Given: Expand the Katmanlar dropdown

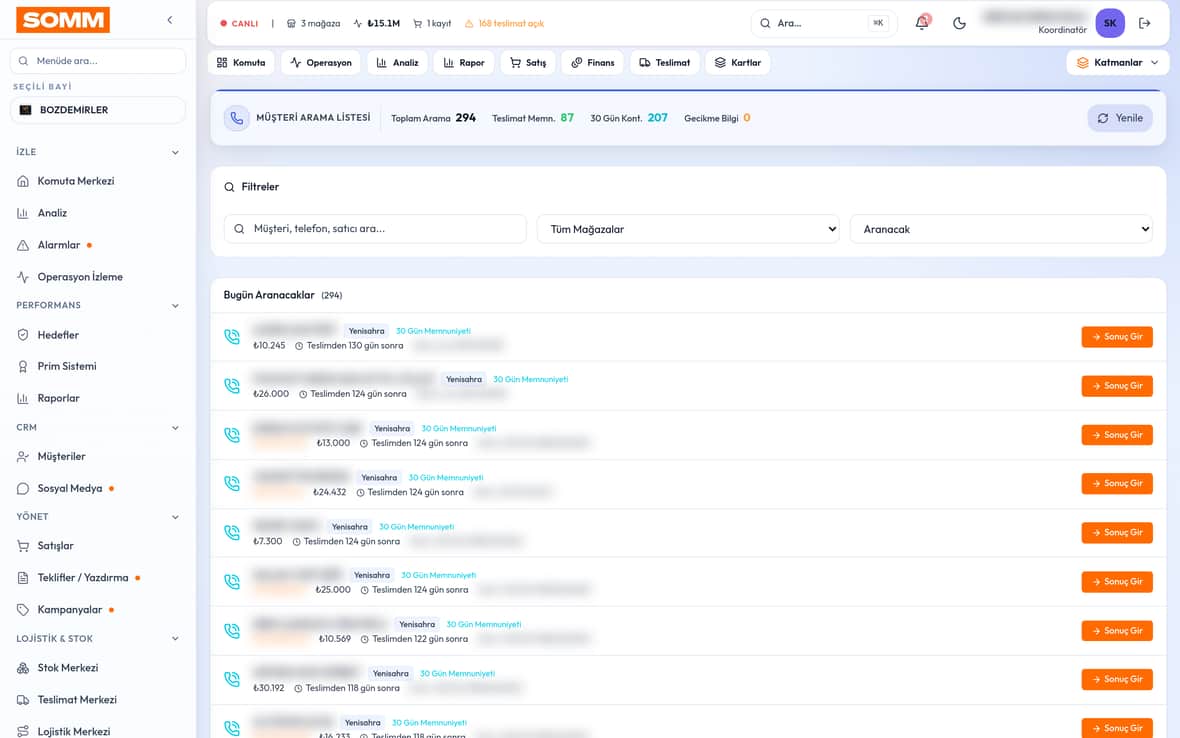Looking at the screenshot, I should [x=1118, y=62].
